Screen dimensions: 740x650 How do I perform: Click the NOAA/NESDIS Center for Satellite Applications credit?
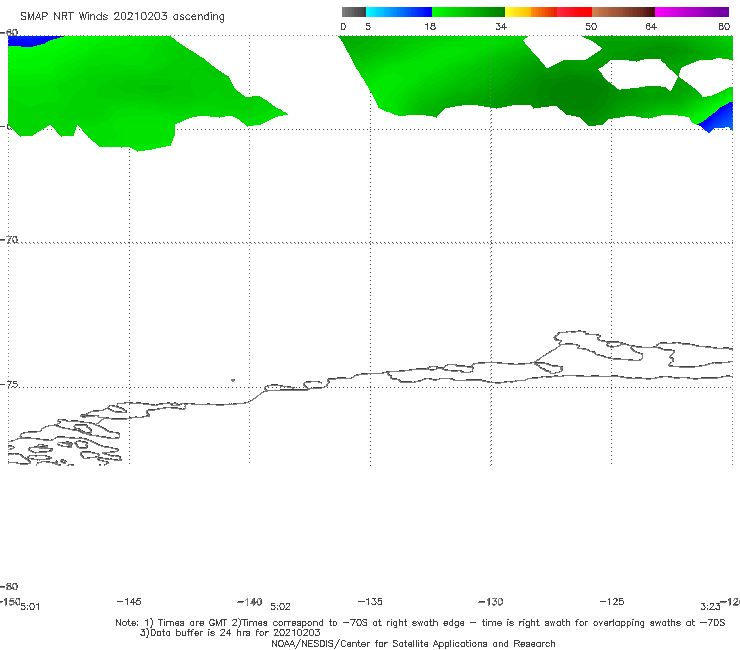(413, 644)
